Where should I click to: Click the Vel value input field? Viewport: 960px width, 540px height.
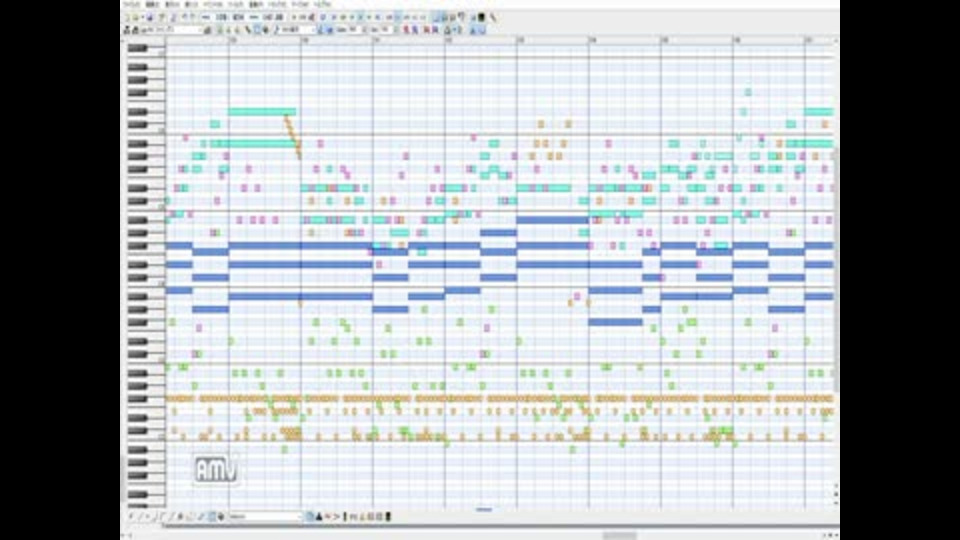point(385,29)
